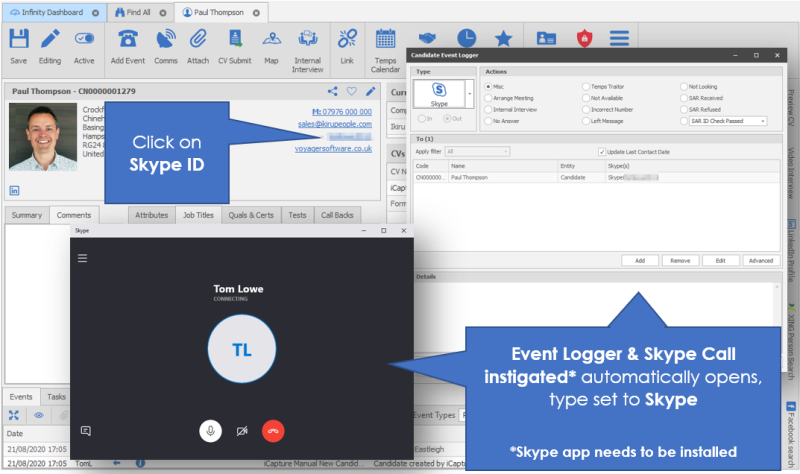Click the Attach paperclip icon
Screen dimensions: 800x474
point(198,40)
